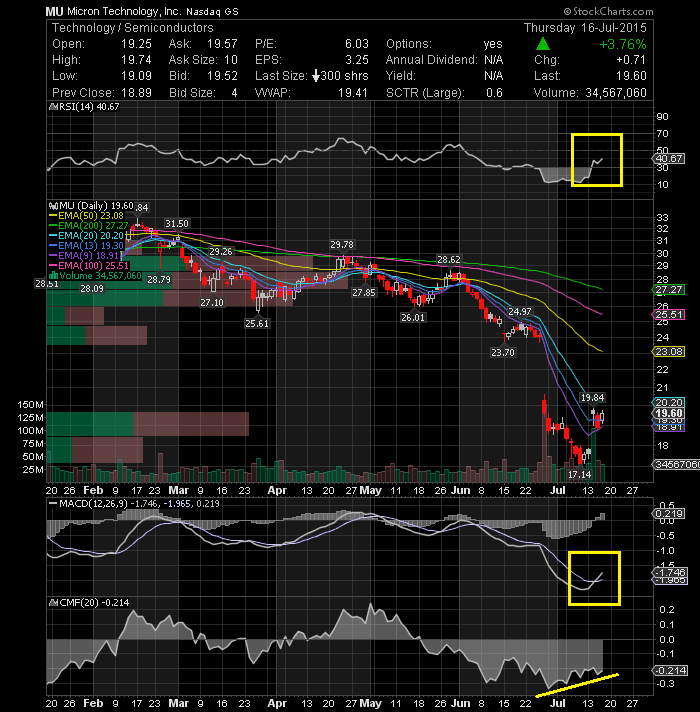Click the EMA(20) 20.20 legend entry

(86, 236)
